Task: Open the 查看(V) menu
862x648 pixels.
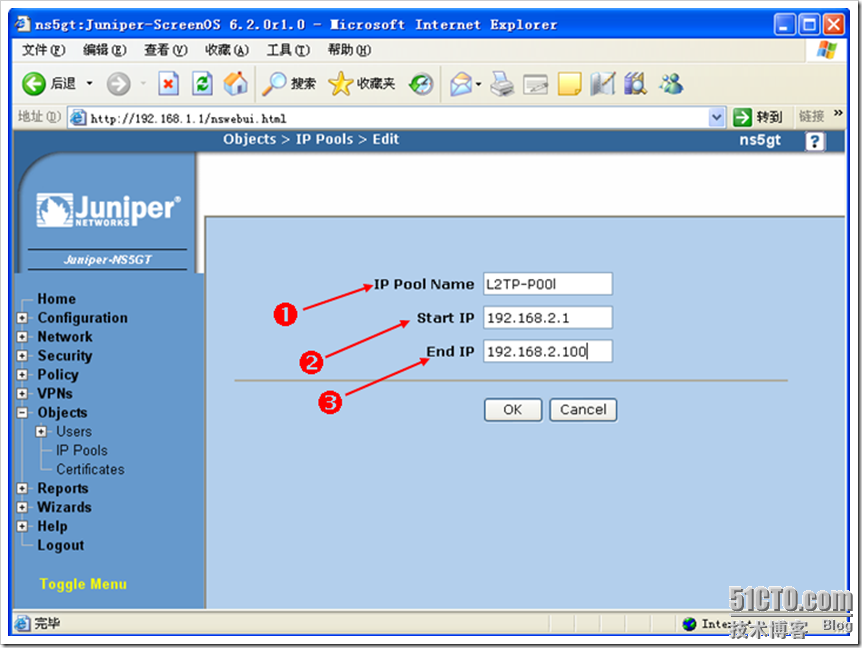Action: pyautogui.click(x=165, y=50)
